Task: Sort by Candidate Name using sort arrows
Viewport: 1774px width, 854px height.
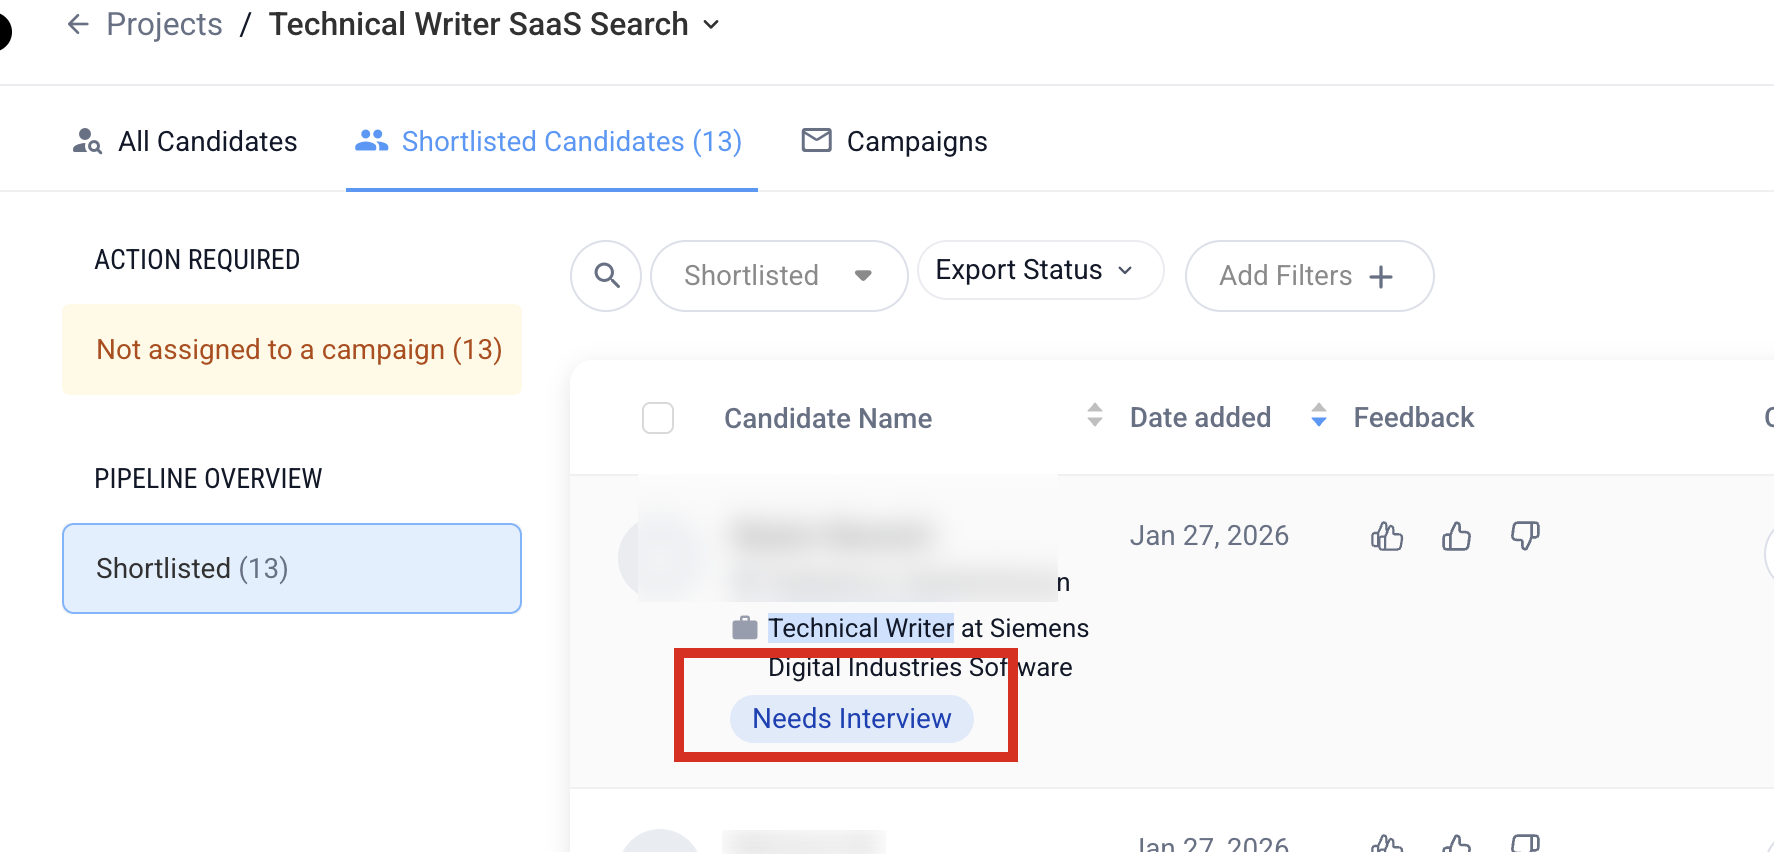Action: coord(1095,415)
